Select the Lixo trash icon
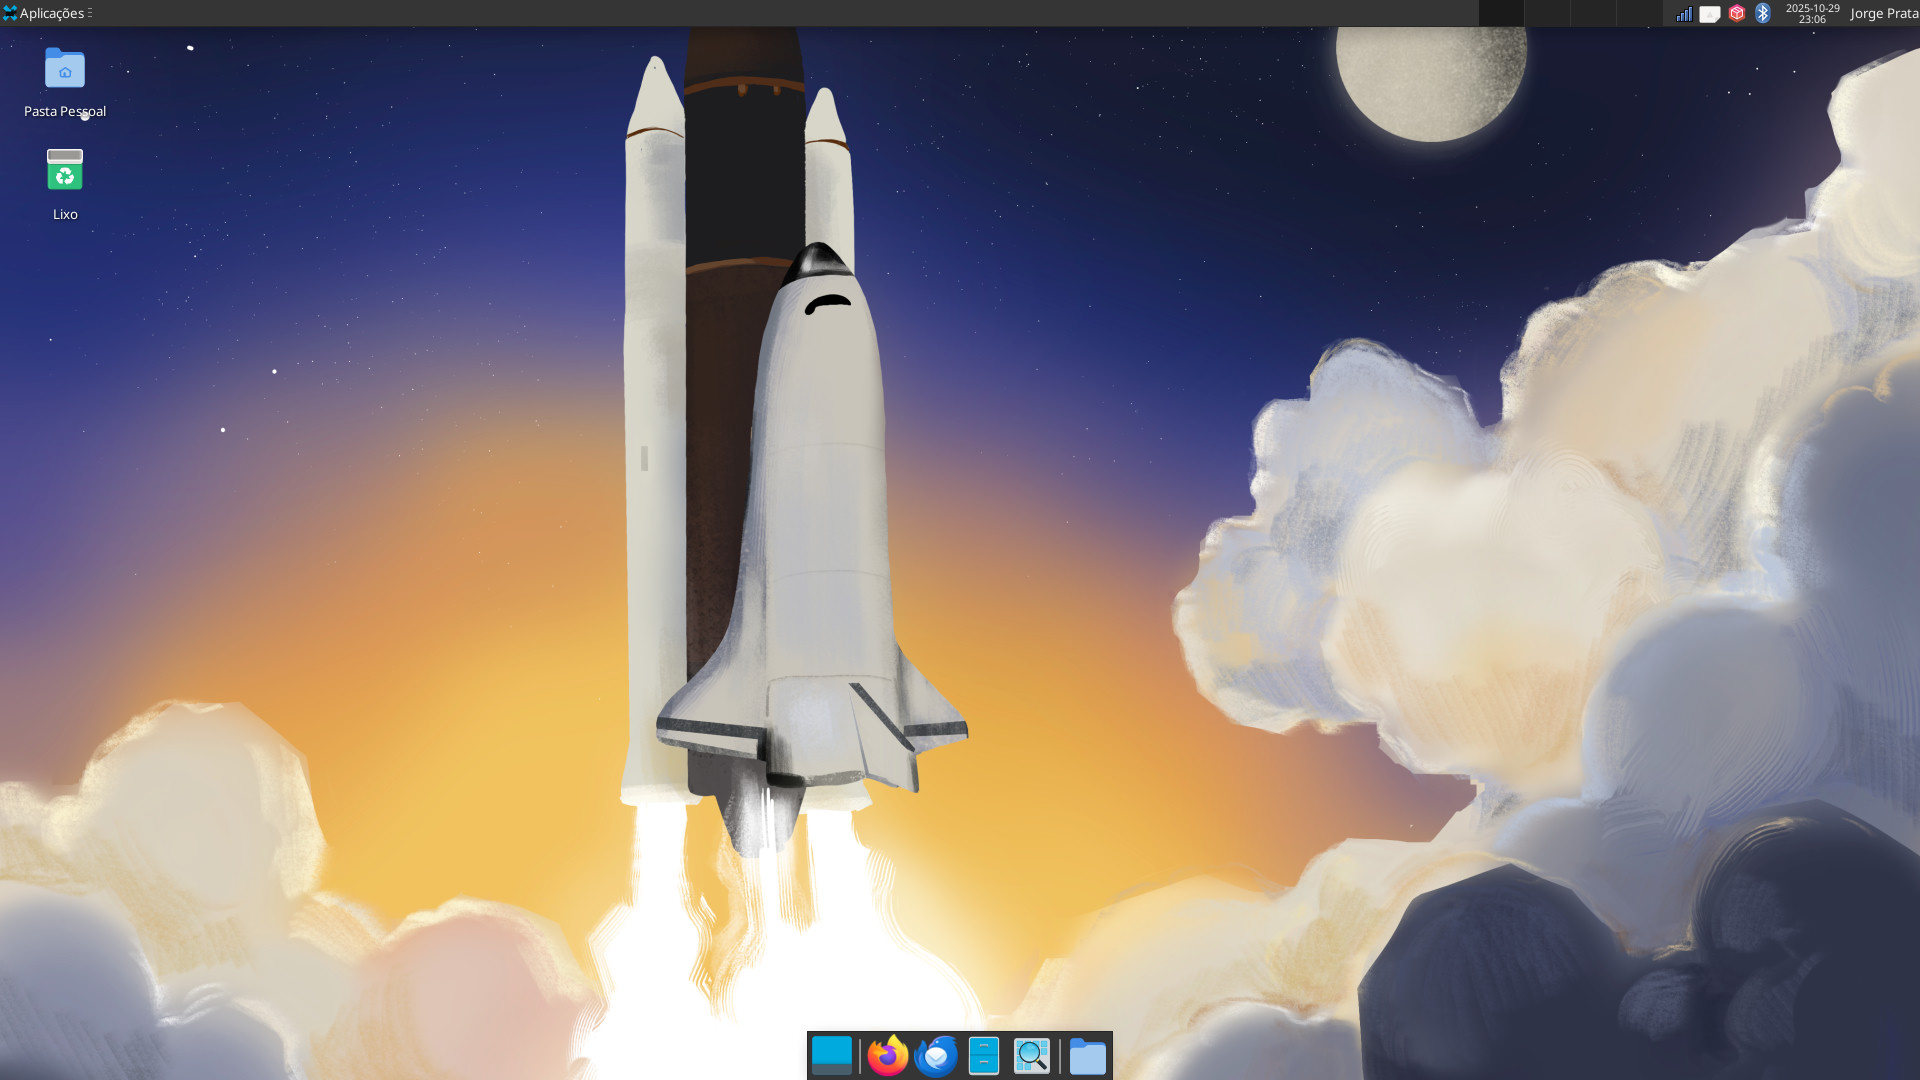 point(65,171)
